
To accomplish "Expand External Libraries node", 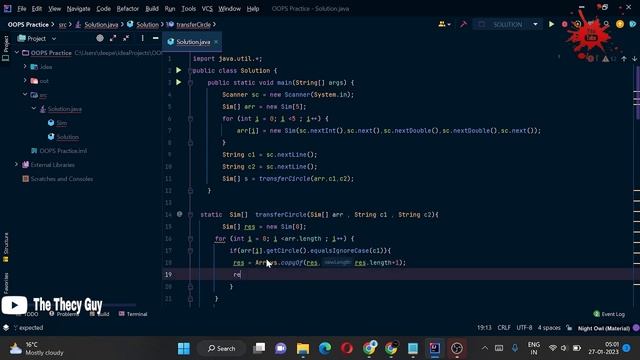I will tap(16, 164).
